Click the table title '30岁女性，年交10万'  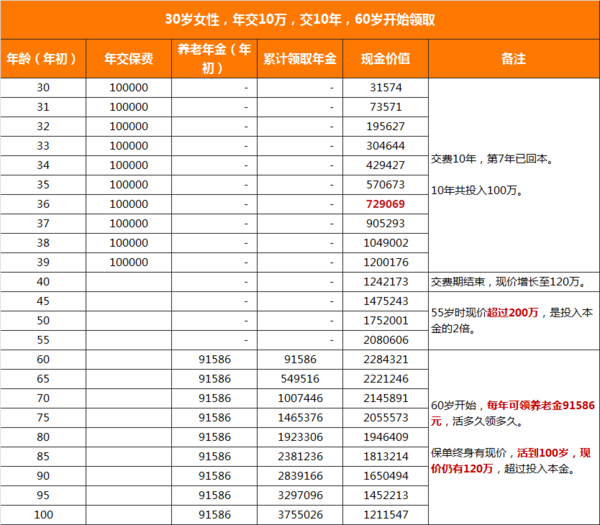pyautogui.click(x=226, y=20)
